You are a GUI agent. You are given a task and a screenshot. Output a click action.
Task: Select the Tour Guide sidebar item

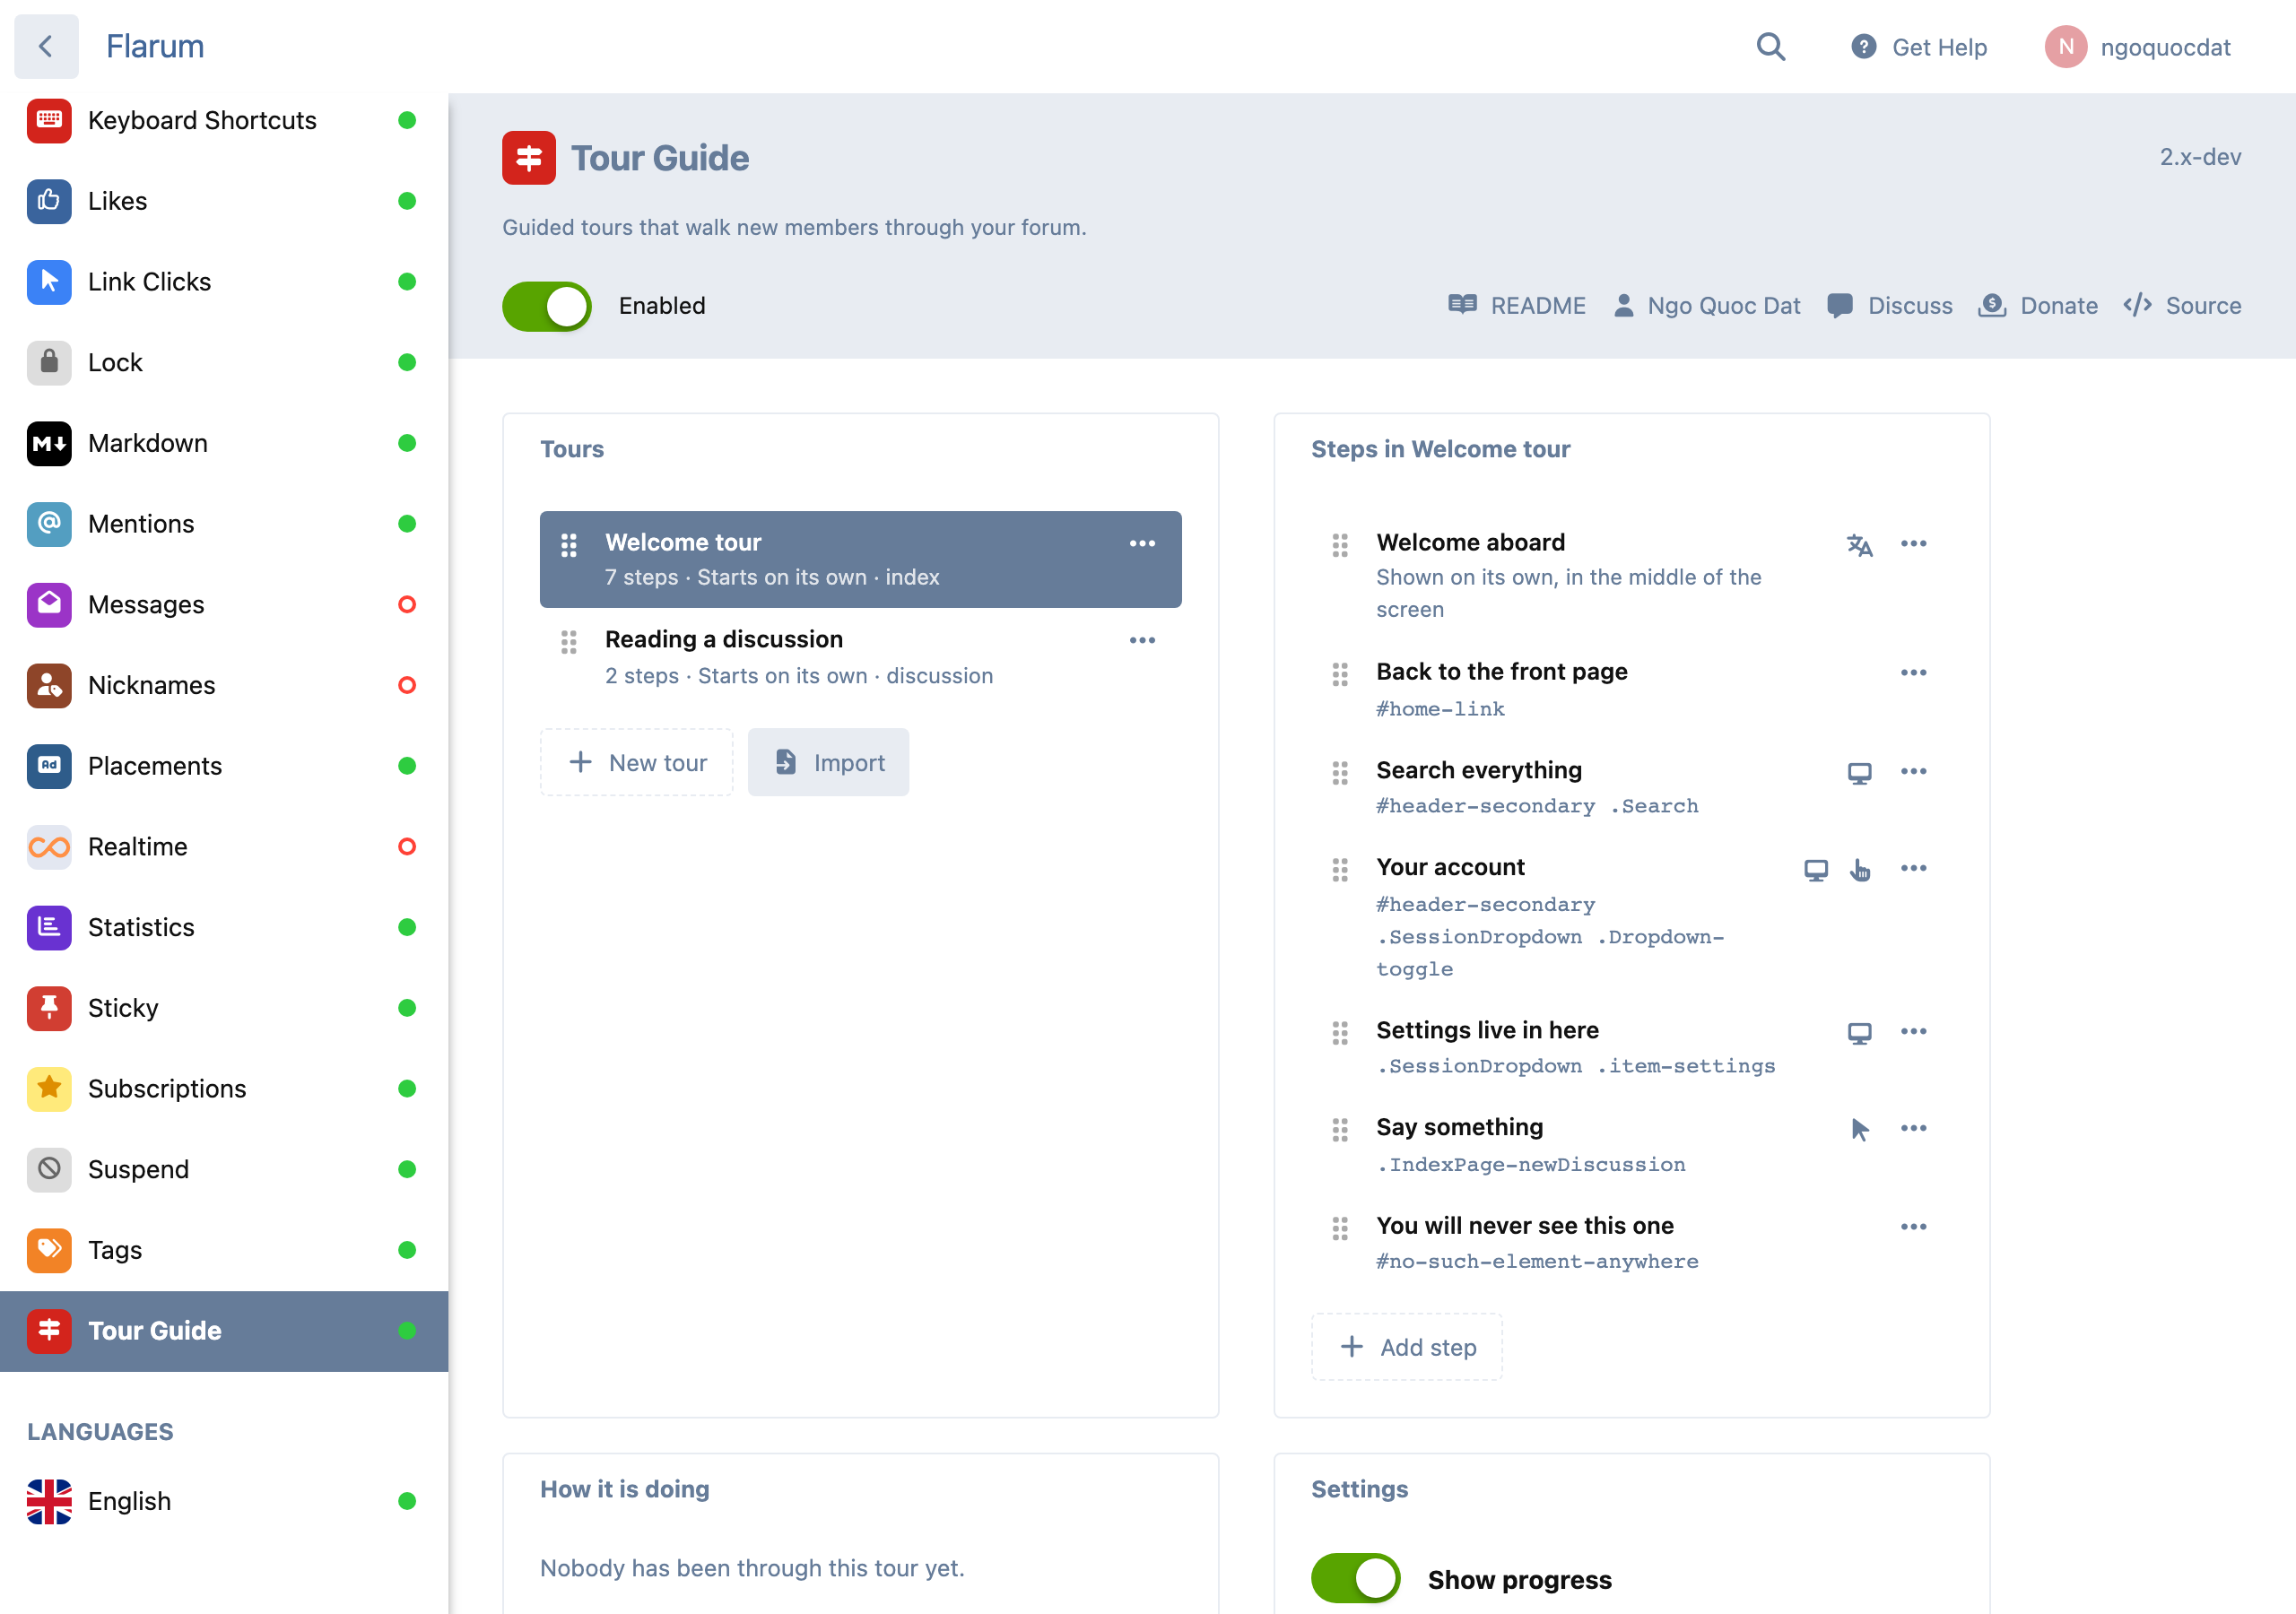[224, 1331]
